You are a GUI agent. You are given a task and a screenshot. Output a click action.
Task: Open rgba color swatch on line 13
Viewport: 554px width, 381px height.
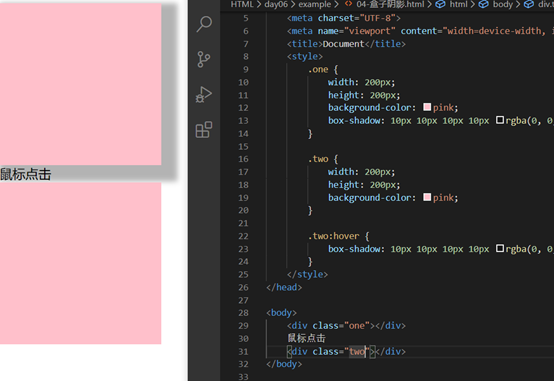click(x=500, y=120)
